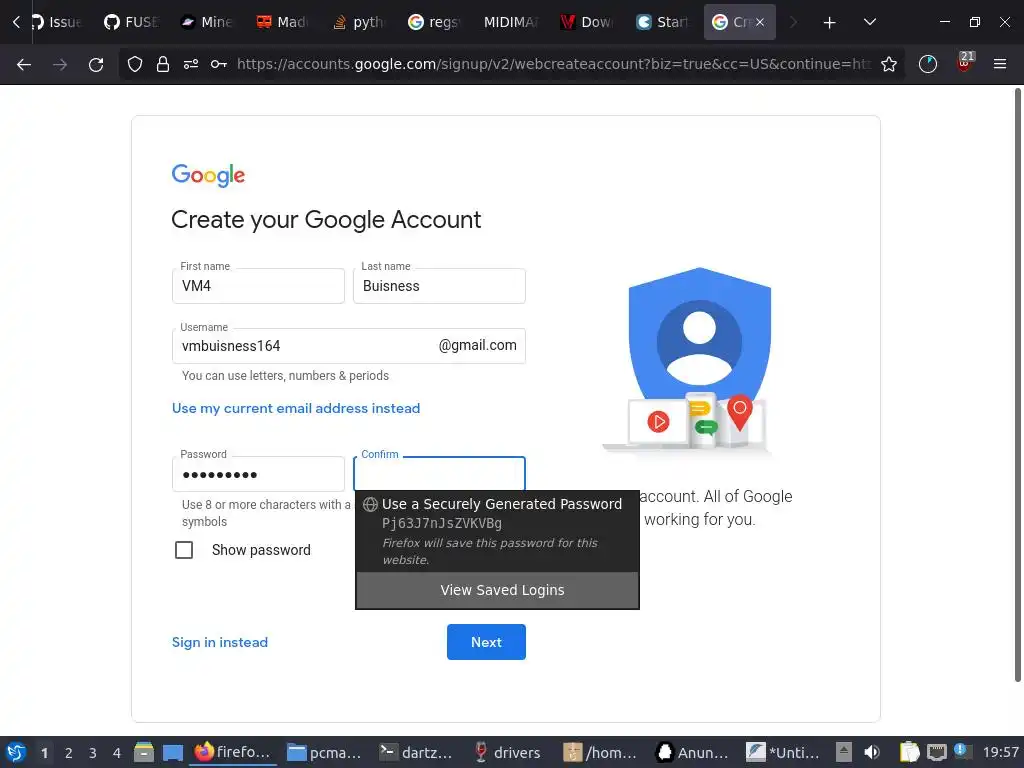Switch to the GitHub Issues tab
1024x768 pixels.
pos(56,22)
